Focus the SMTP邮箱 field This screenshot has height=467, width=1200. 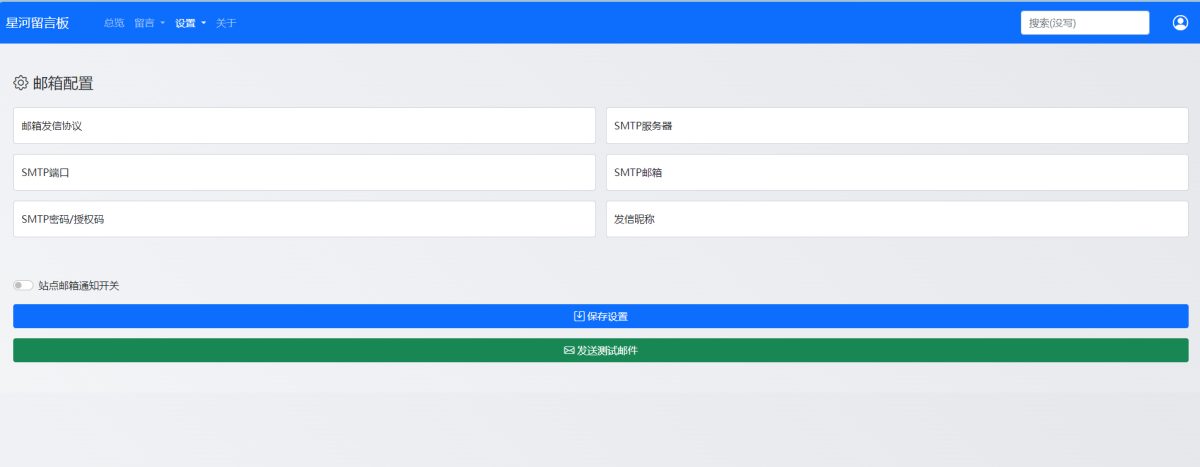click(897, 172)
